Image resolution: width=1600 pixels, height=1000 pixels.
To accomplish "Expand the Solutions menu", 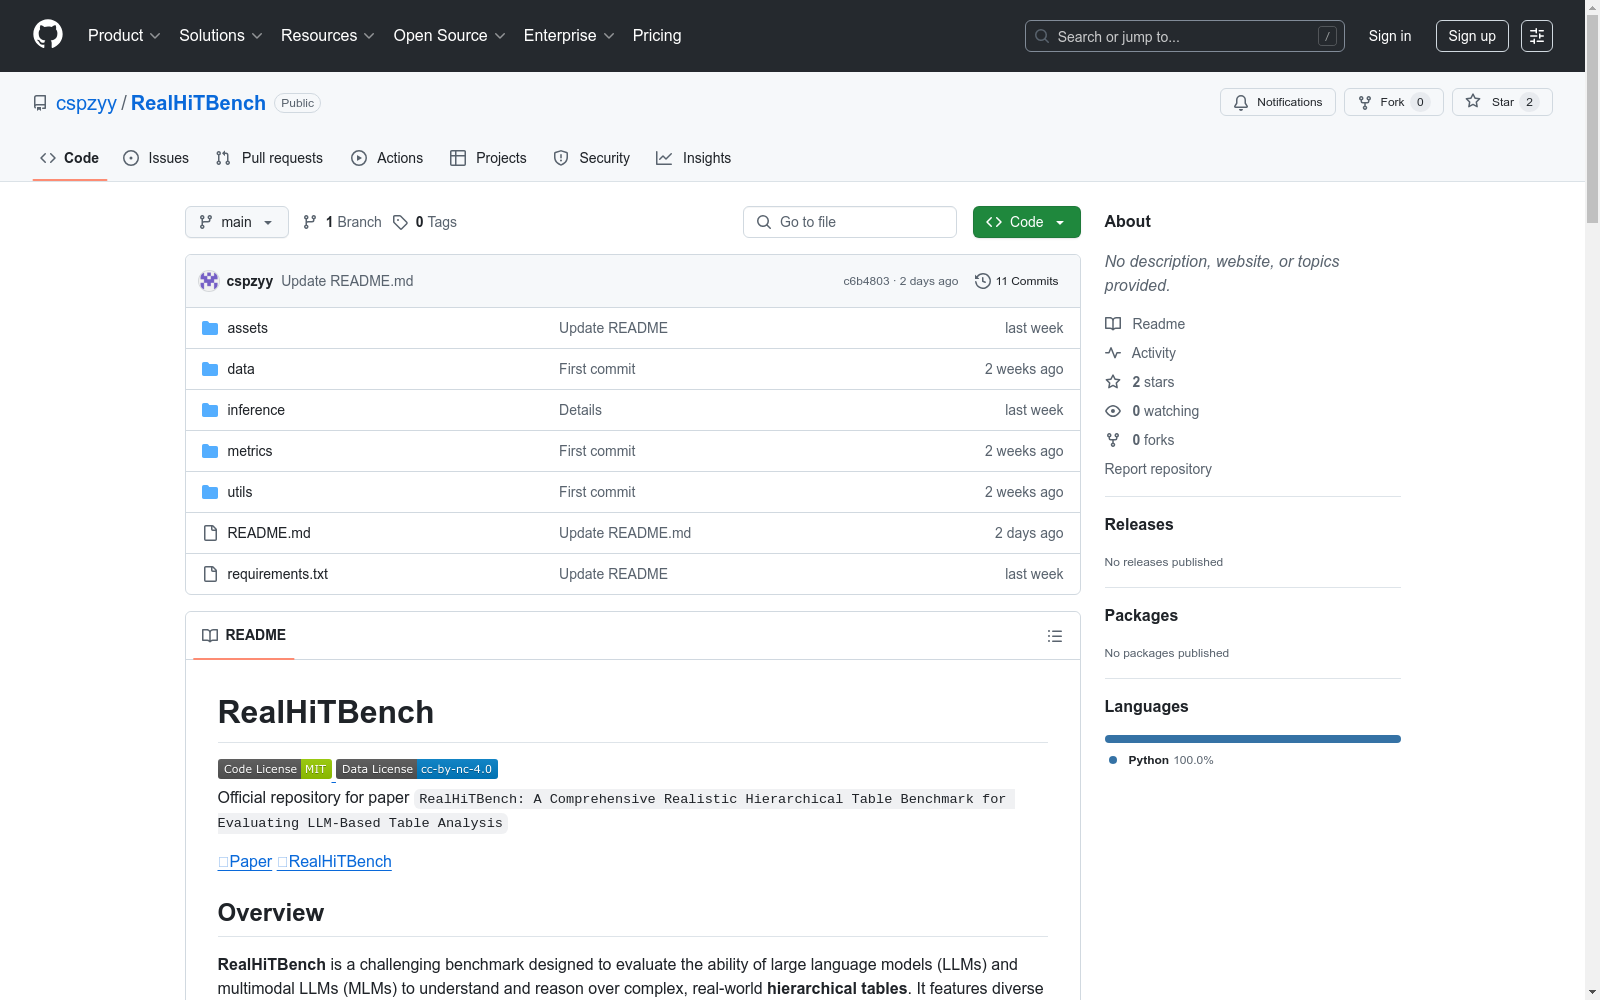I will [x=221, y=35].
